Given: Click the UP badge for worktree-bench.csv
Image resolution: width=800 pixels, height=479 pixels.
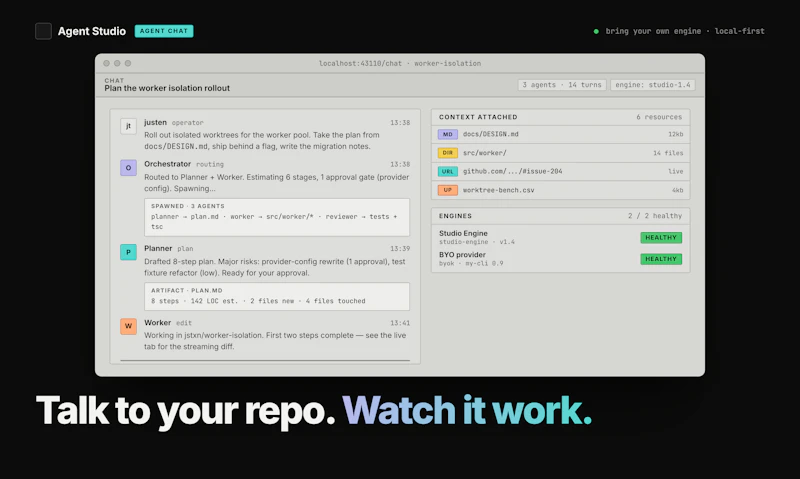Looking at the screenshot, I should [447, 190].
